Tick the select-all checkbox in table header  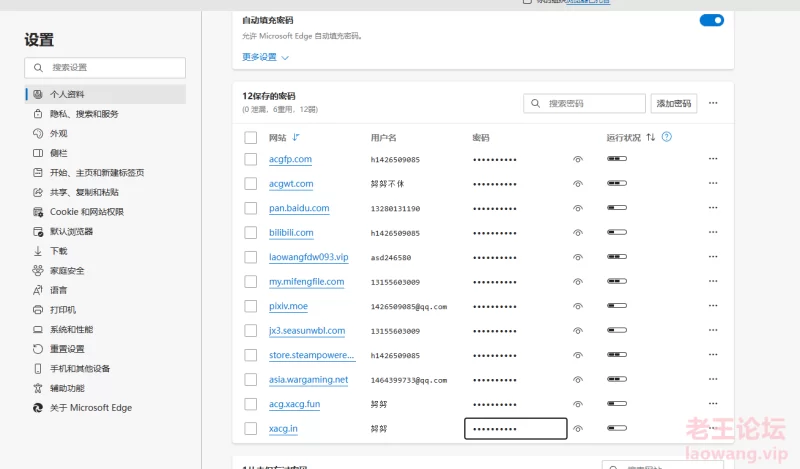pos(251,137)
